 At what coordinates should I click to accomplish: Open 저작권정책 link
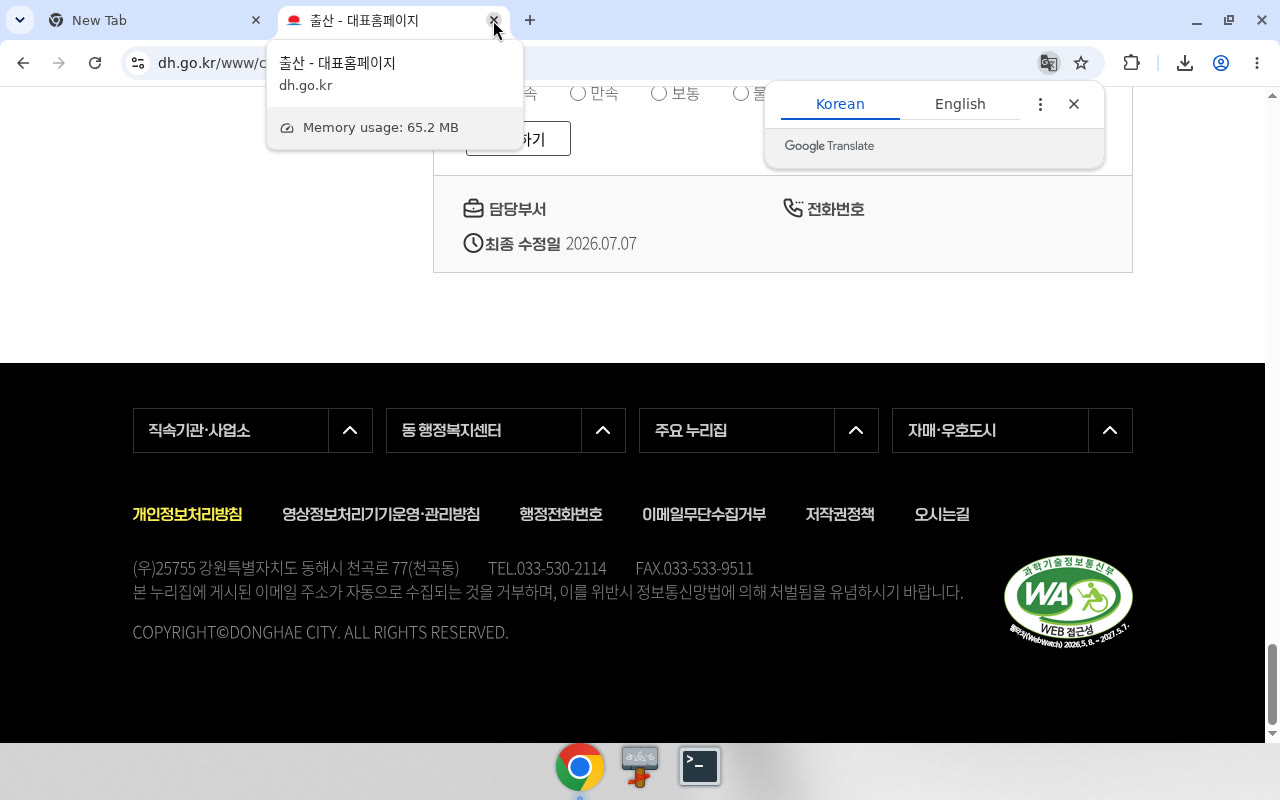tap(840, 514)
